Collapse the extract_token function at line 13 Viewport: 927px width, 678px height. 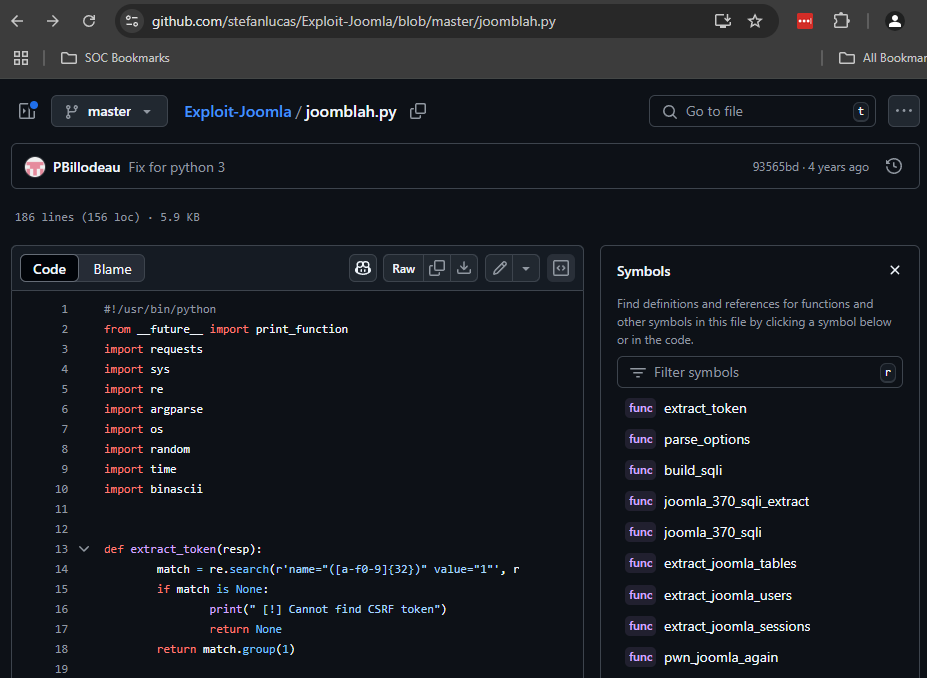(84, 549)
